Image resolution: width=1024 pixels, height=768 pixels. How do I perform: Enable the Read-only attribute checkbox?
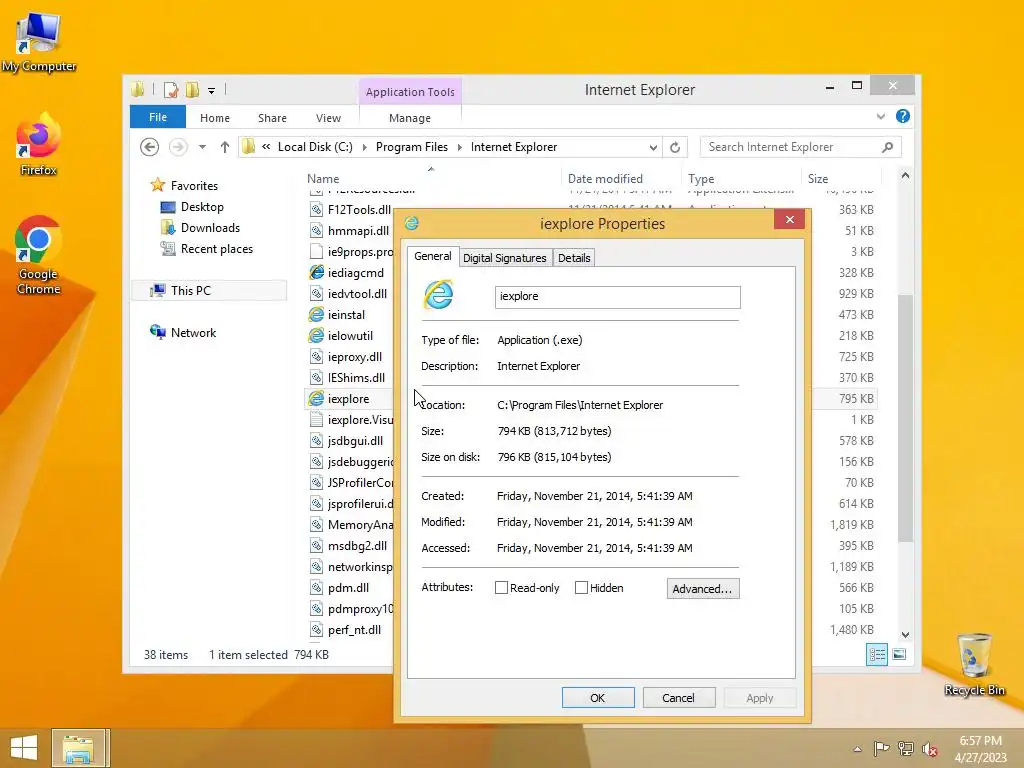[x=502, y=588]
